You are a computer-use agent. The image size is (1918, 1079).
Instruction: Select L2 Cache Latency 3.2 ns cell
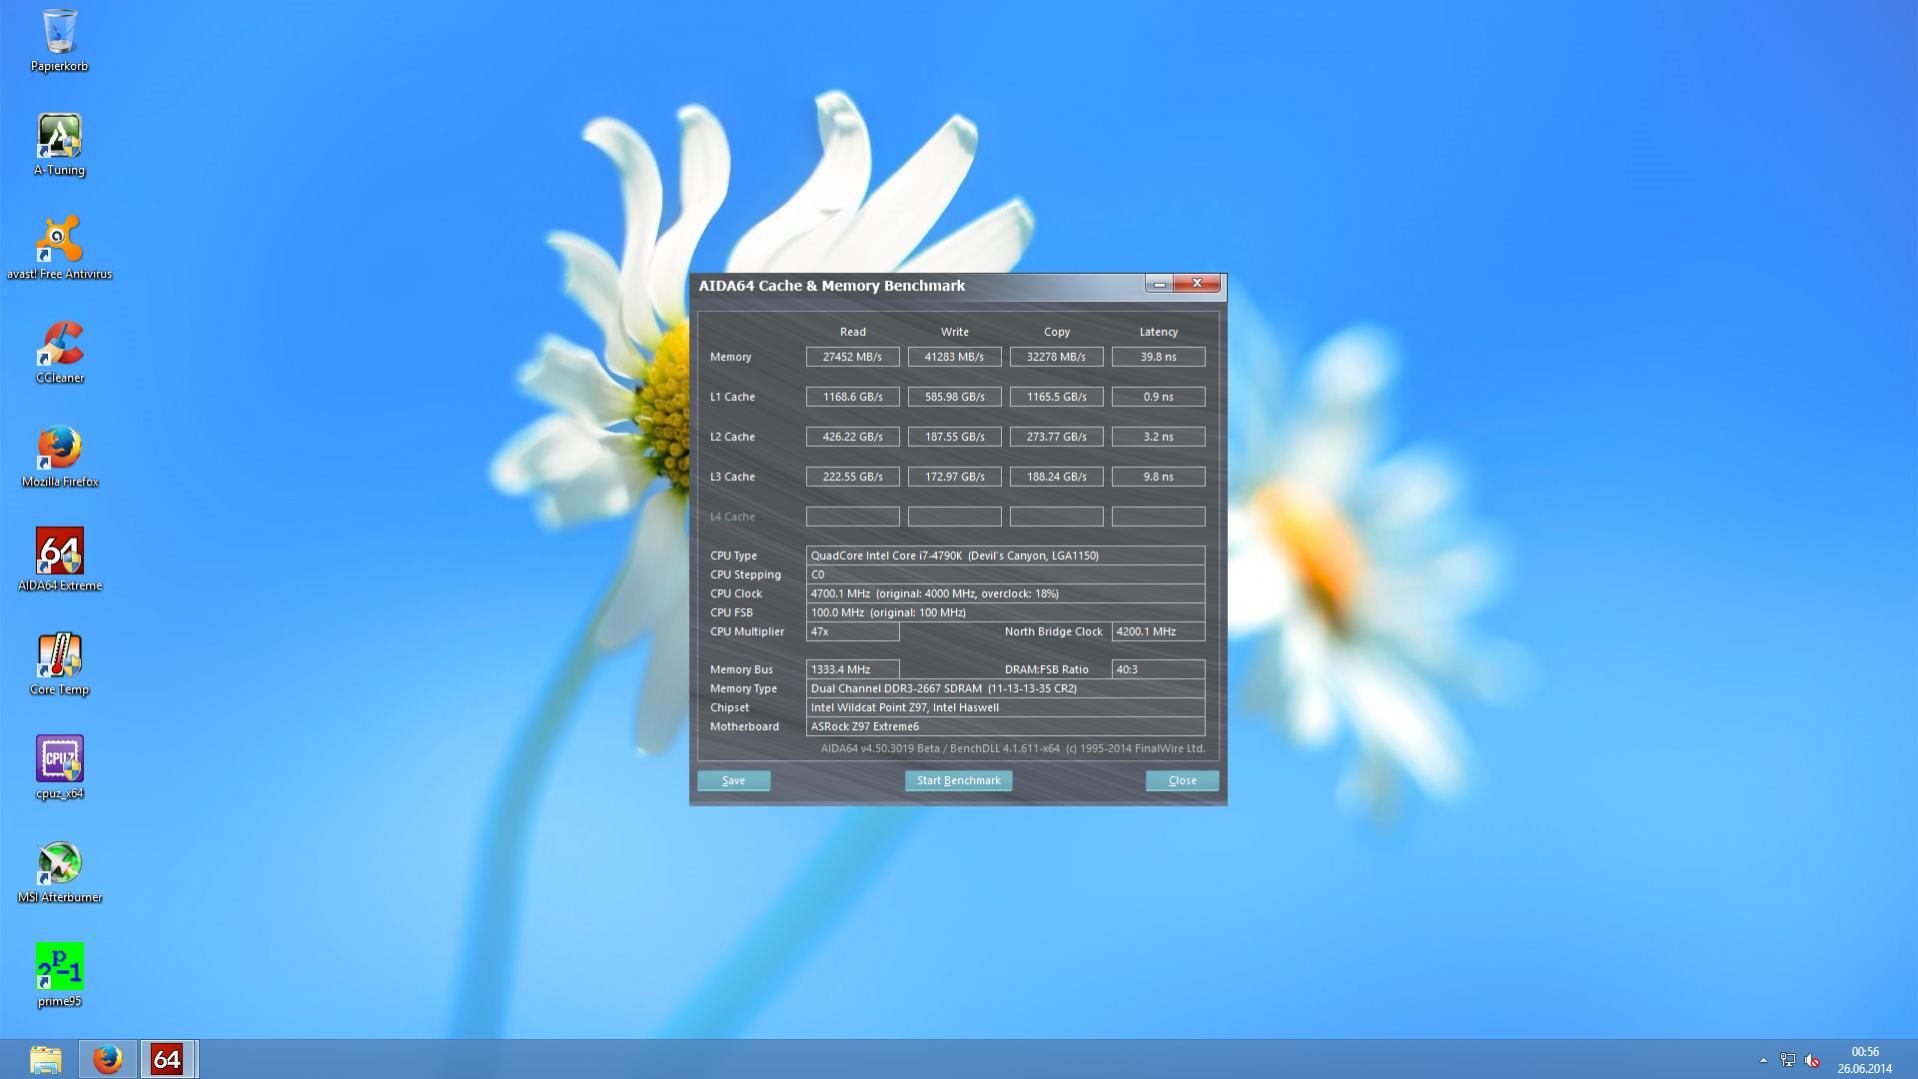tap(1158, 437)
